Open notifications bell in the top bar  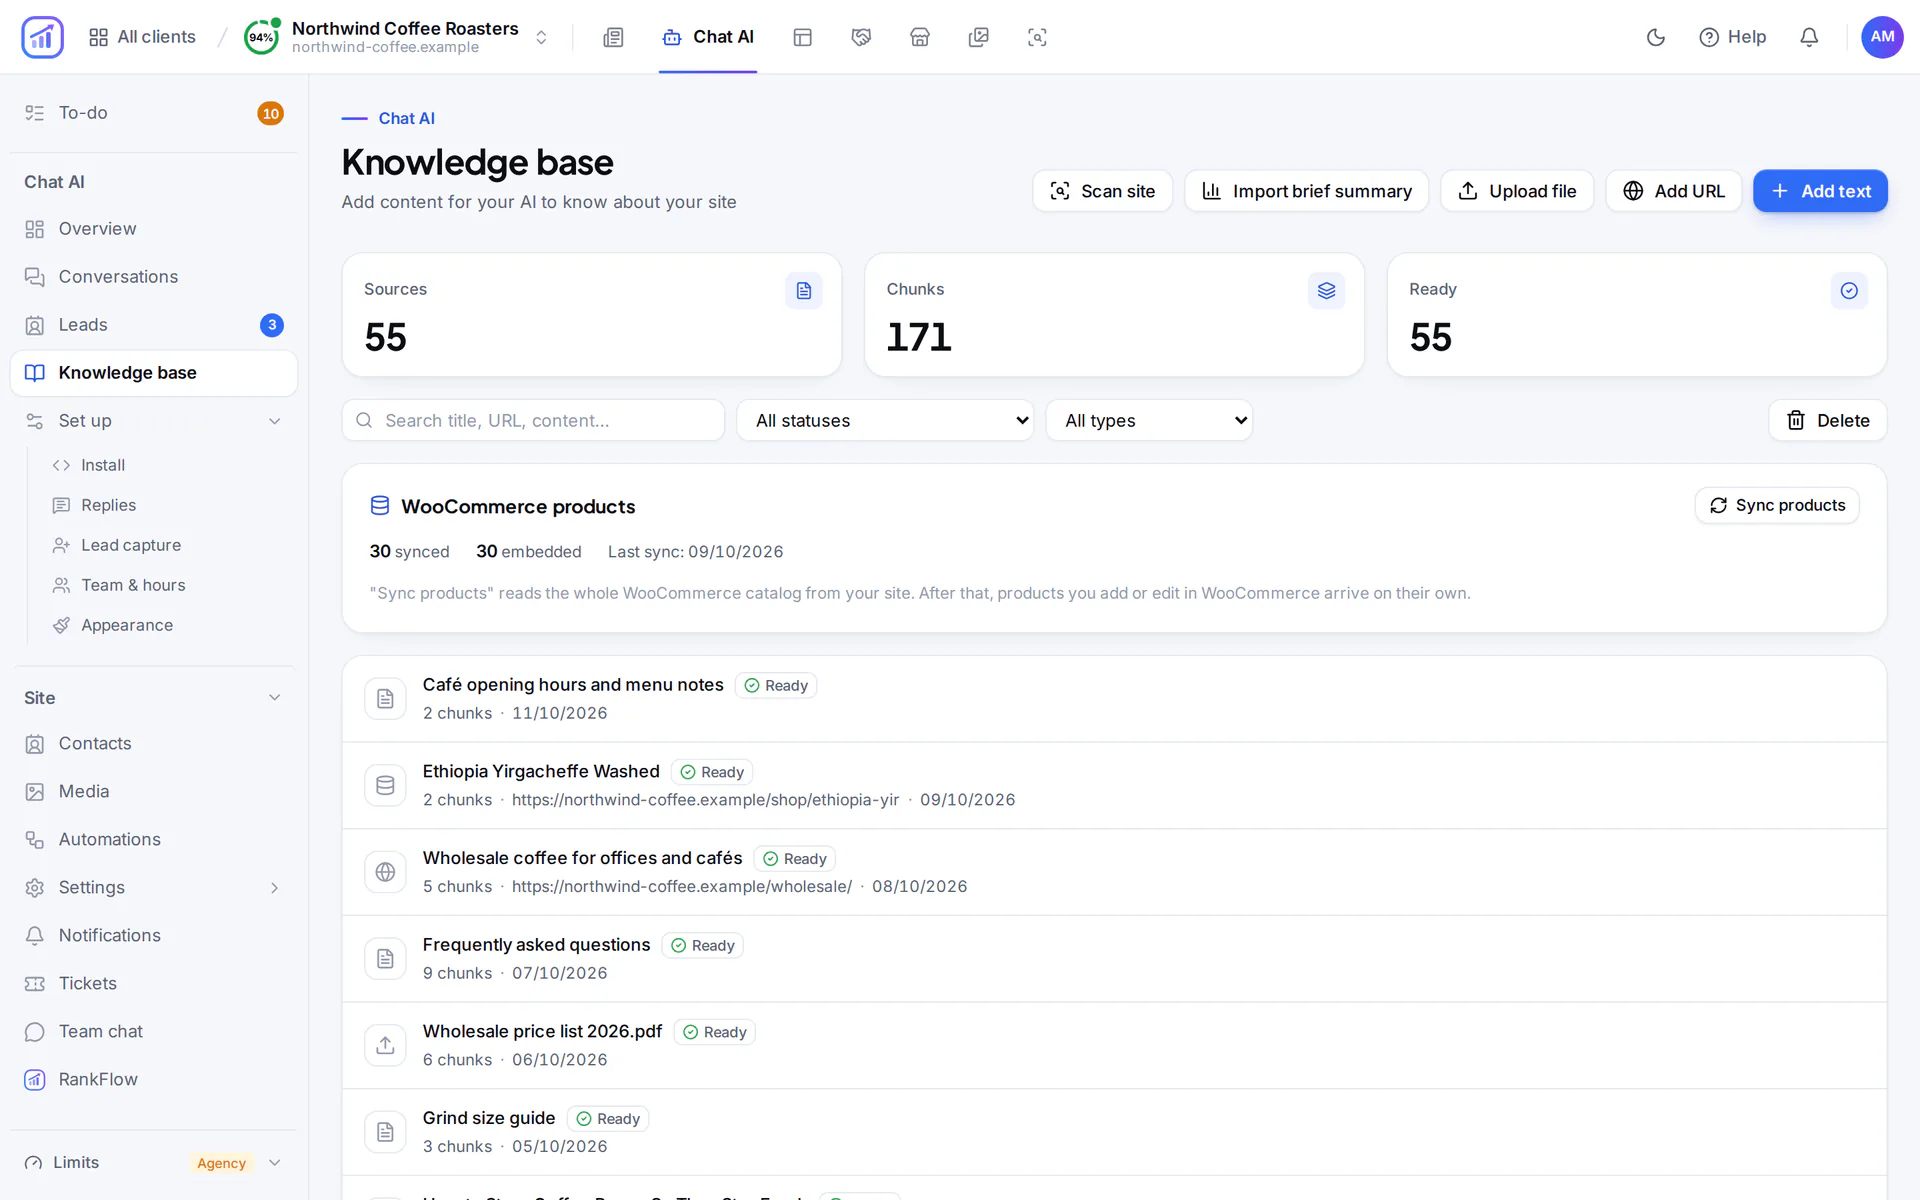(1809, 37)
